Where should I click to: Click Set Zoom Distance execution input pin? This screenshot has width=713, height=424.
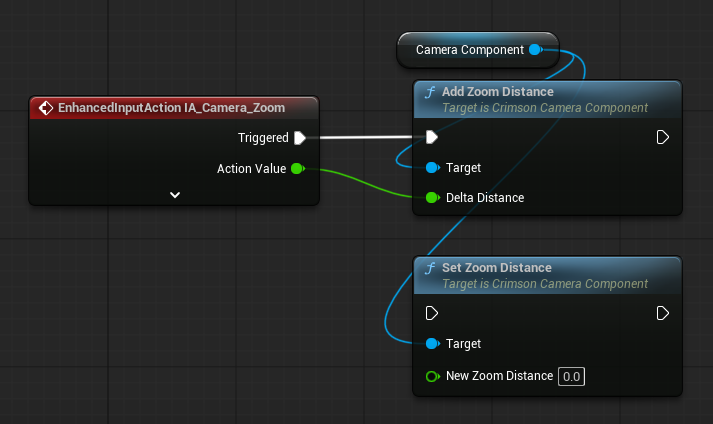432,313
